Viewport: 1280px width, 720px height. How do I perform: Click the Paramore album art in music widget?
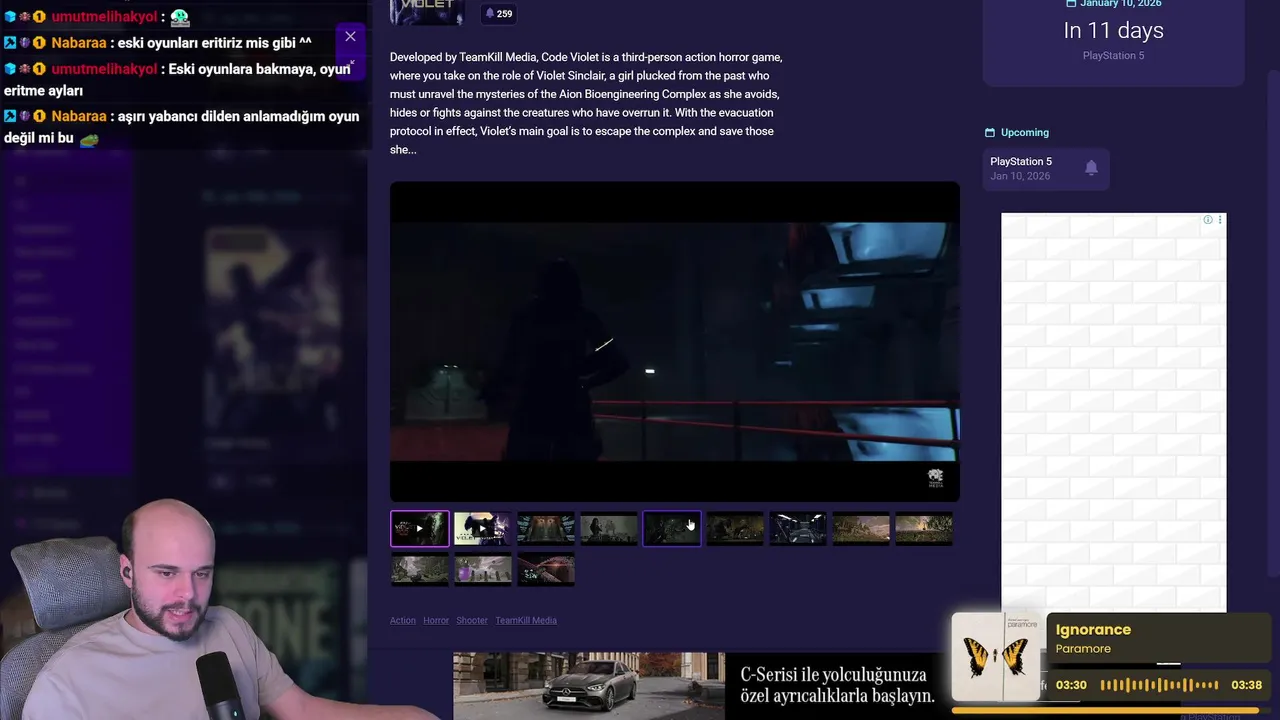click(x=997, y=657)
